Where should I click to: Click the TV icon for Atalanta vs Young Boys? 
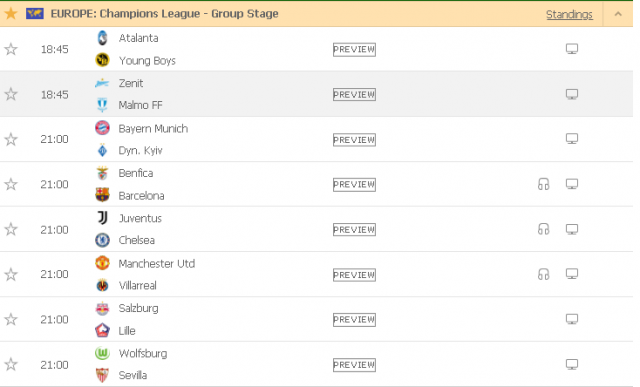click(x=571, y=49)
